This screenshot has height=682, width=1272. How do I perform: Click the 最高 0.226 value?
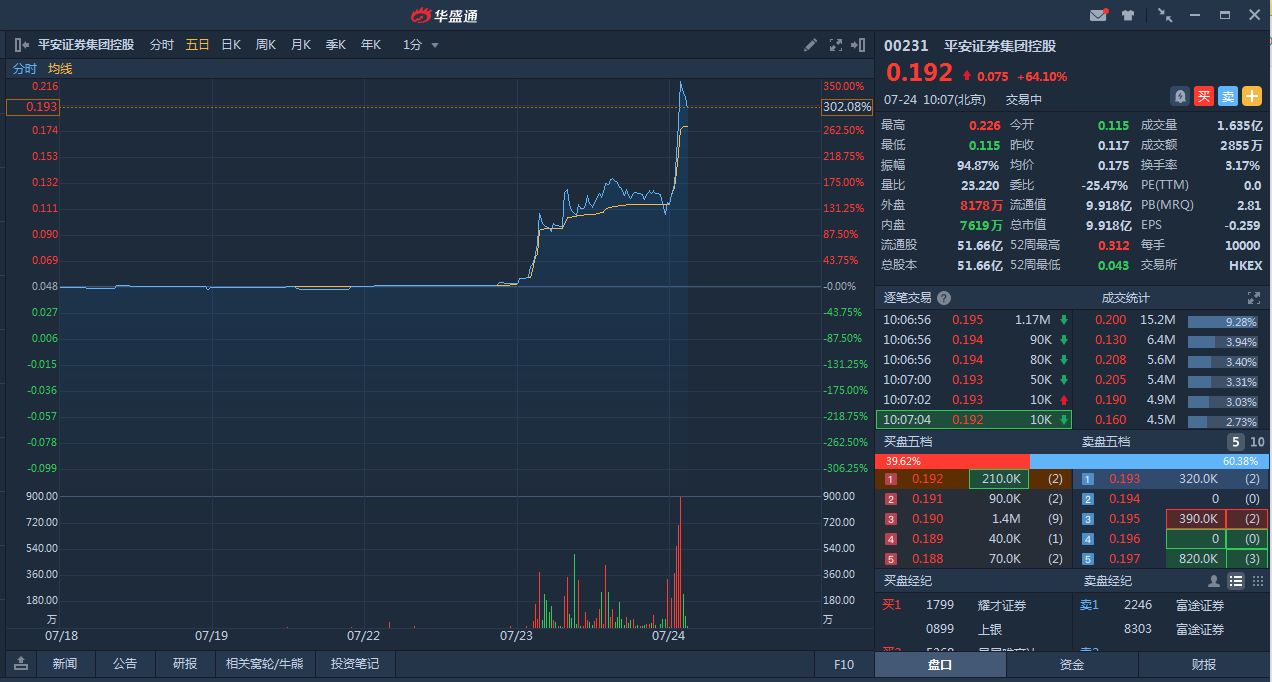point(984,125)
